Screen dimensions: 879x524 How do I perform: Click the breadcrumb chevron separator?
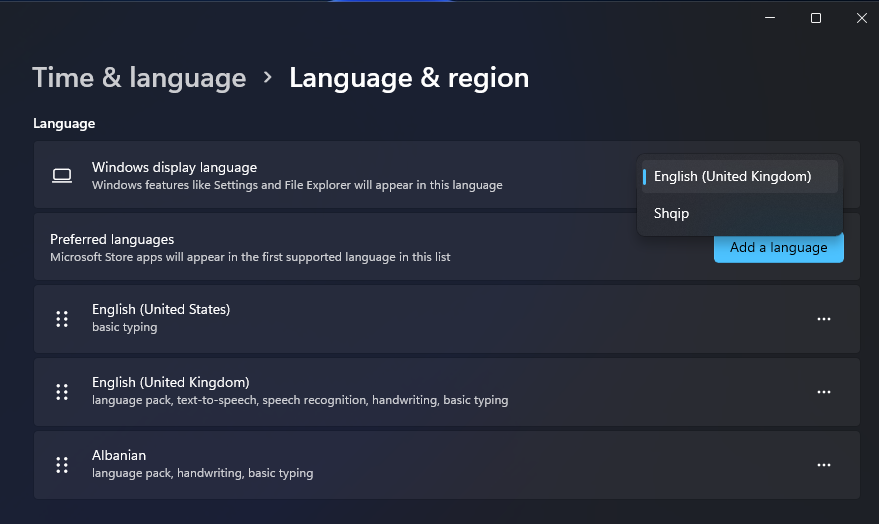[x=267, y=77]
